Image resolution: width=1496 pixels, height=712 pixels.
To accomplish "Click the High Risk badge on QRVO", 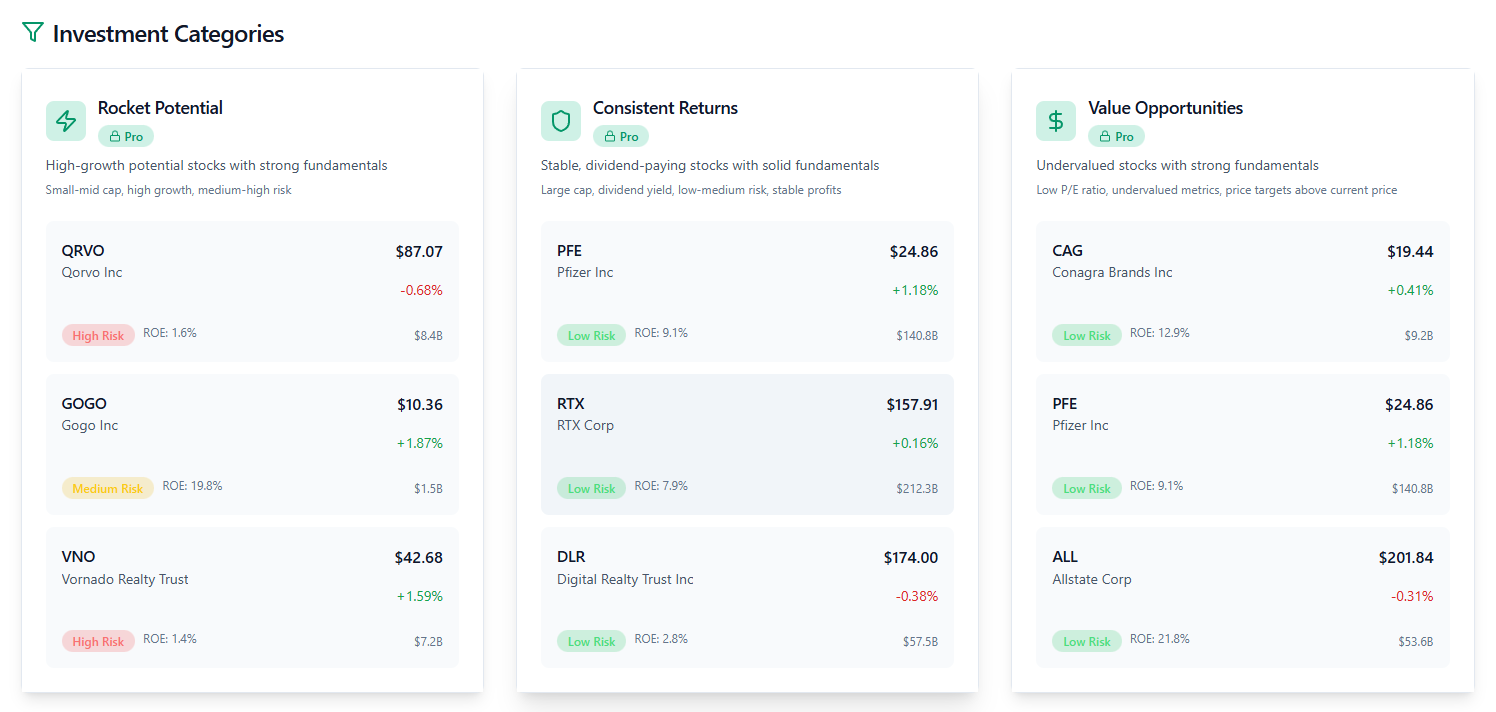I will click(98, 335).
